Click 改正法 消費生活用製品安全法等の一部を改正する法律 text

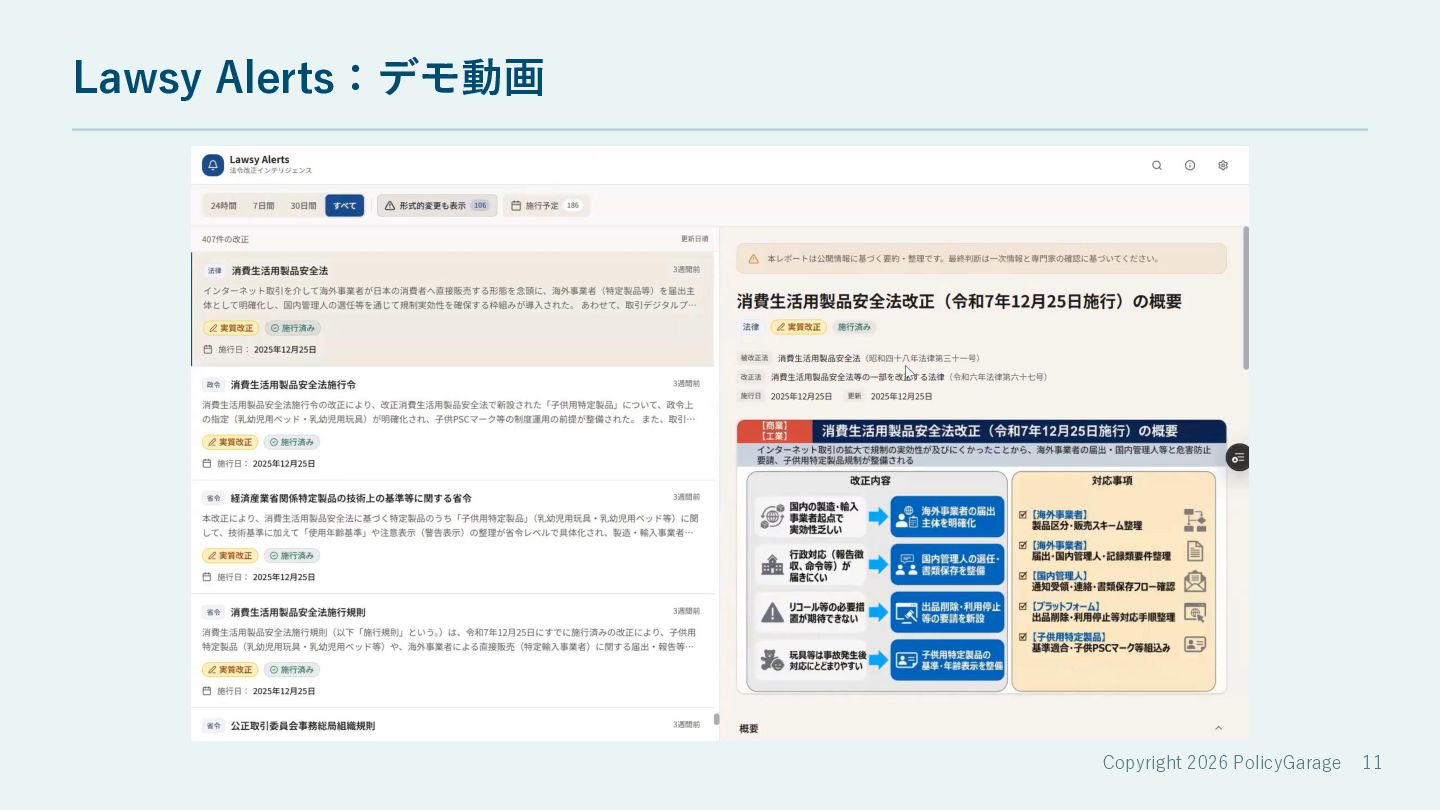908,377
